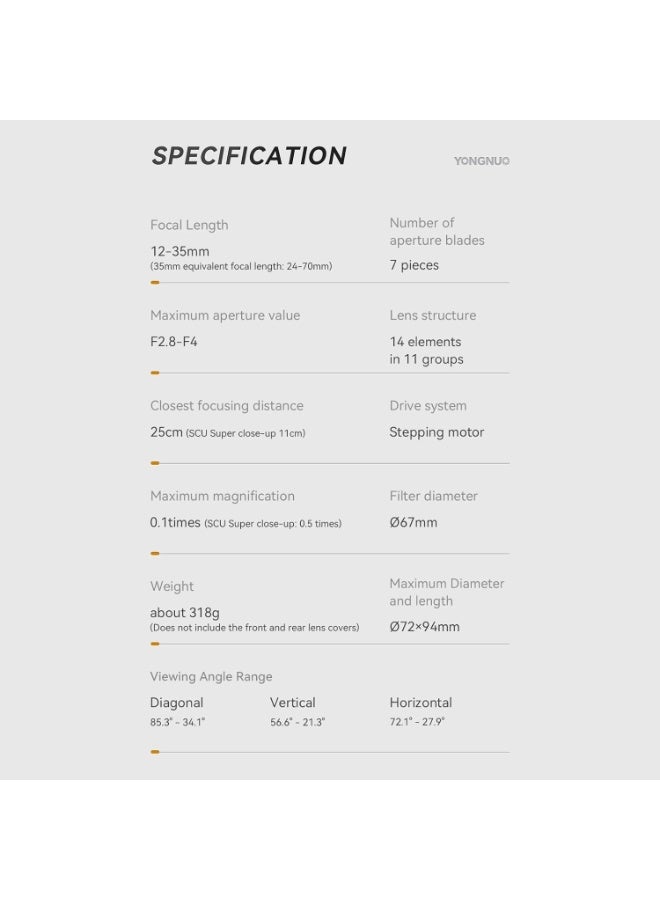Image resolution: width=660 pixels, height=900 pixels.
Task: Click the orange marker under Viewing Angle Range
Action: point(155,751)
